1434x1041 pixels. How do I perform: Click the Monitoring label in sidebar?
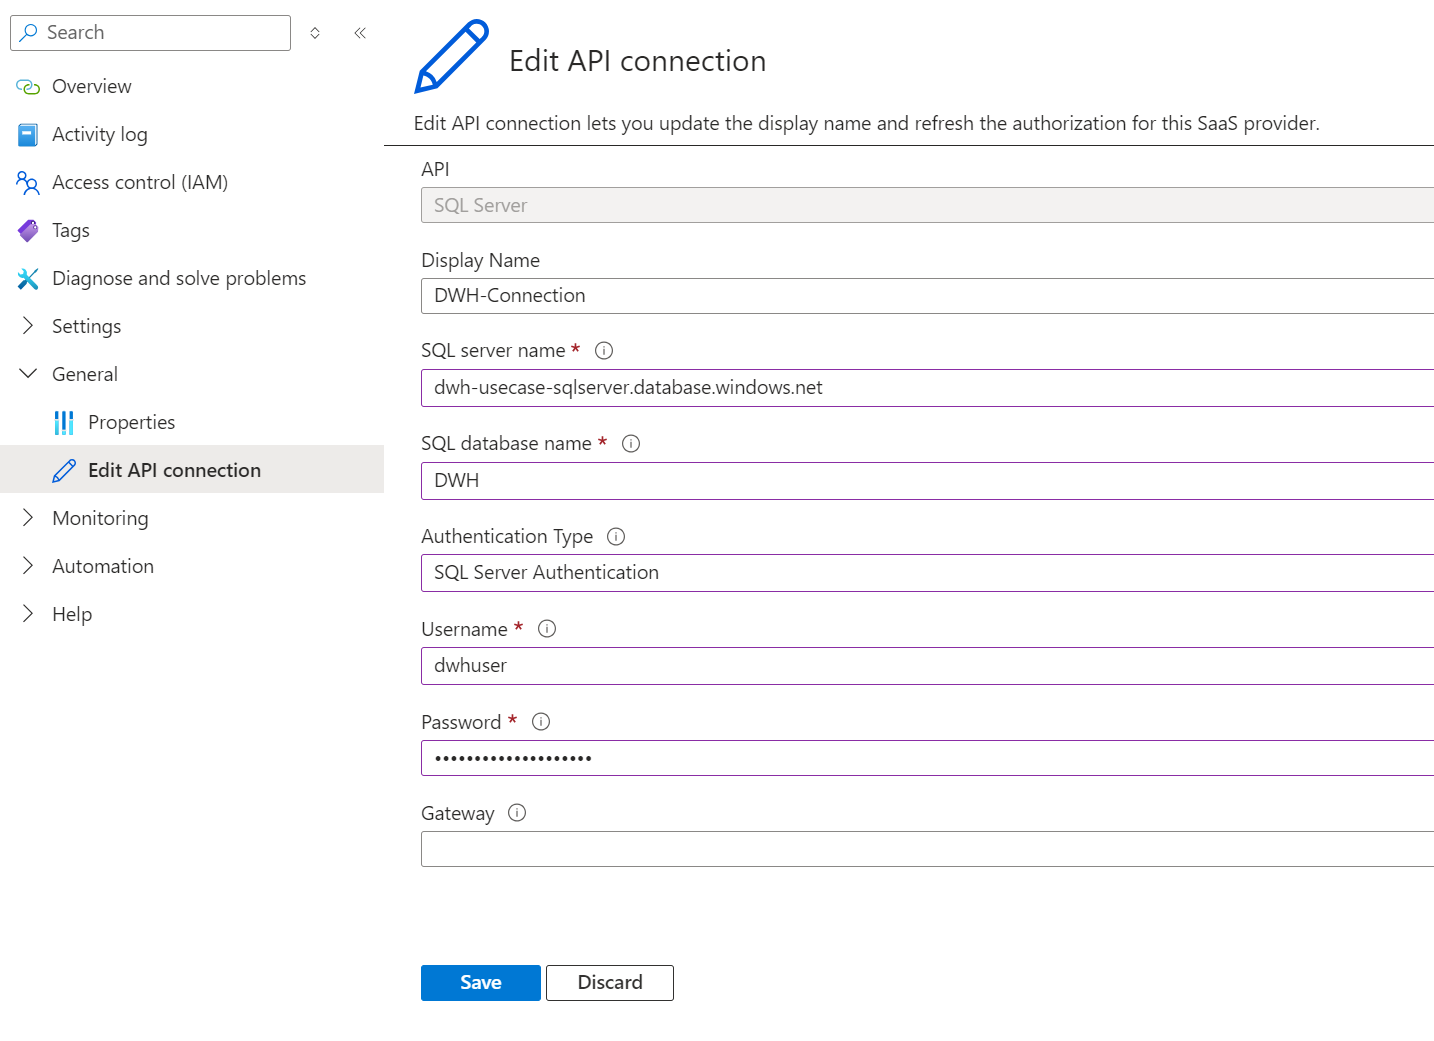click(x=100, y=519)
